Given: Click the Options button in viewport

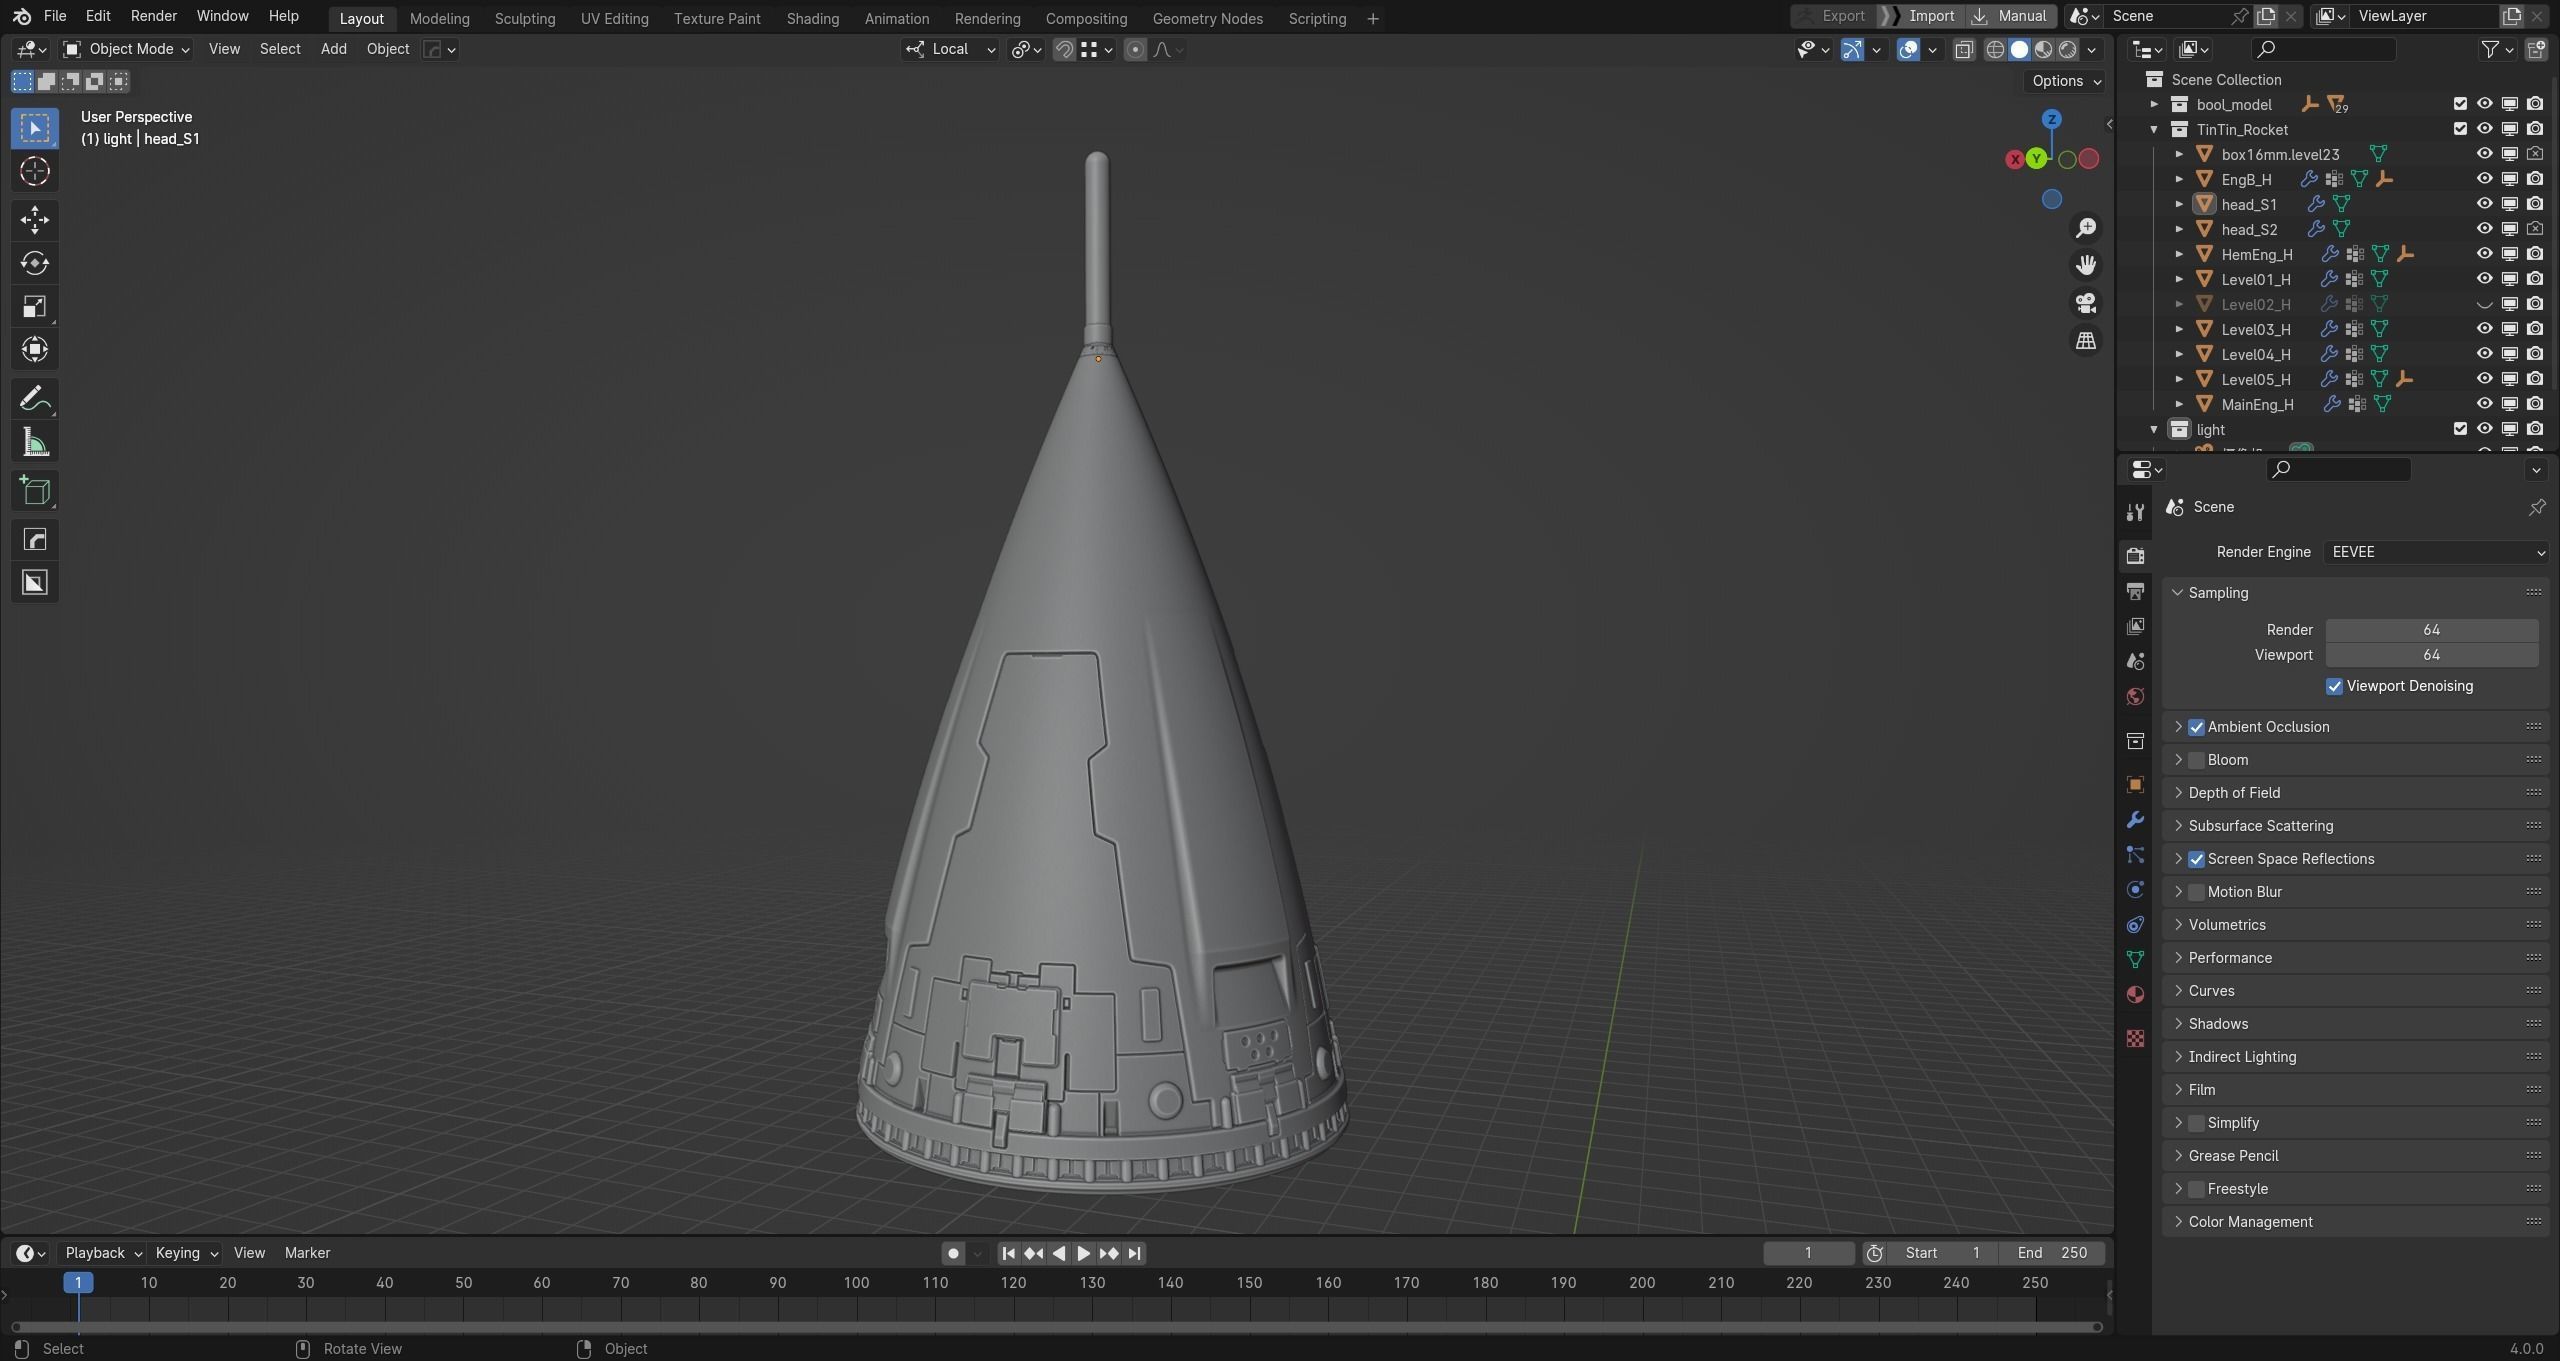Looking at the screenshot, I should tap(2065, 81).
